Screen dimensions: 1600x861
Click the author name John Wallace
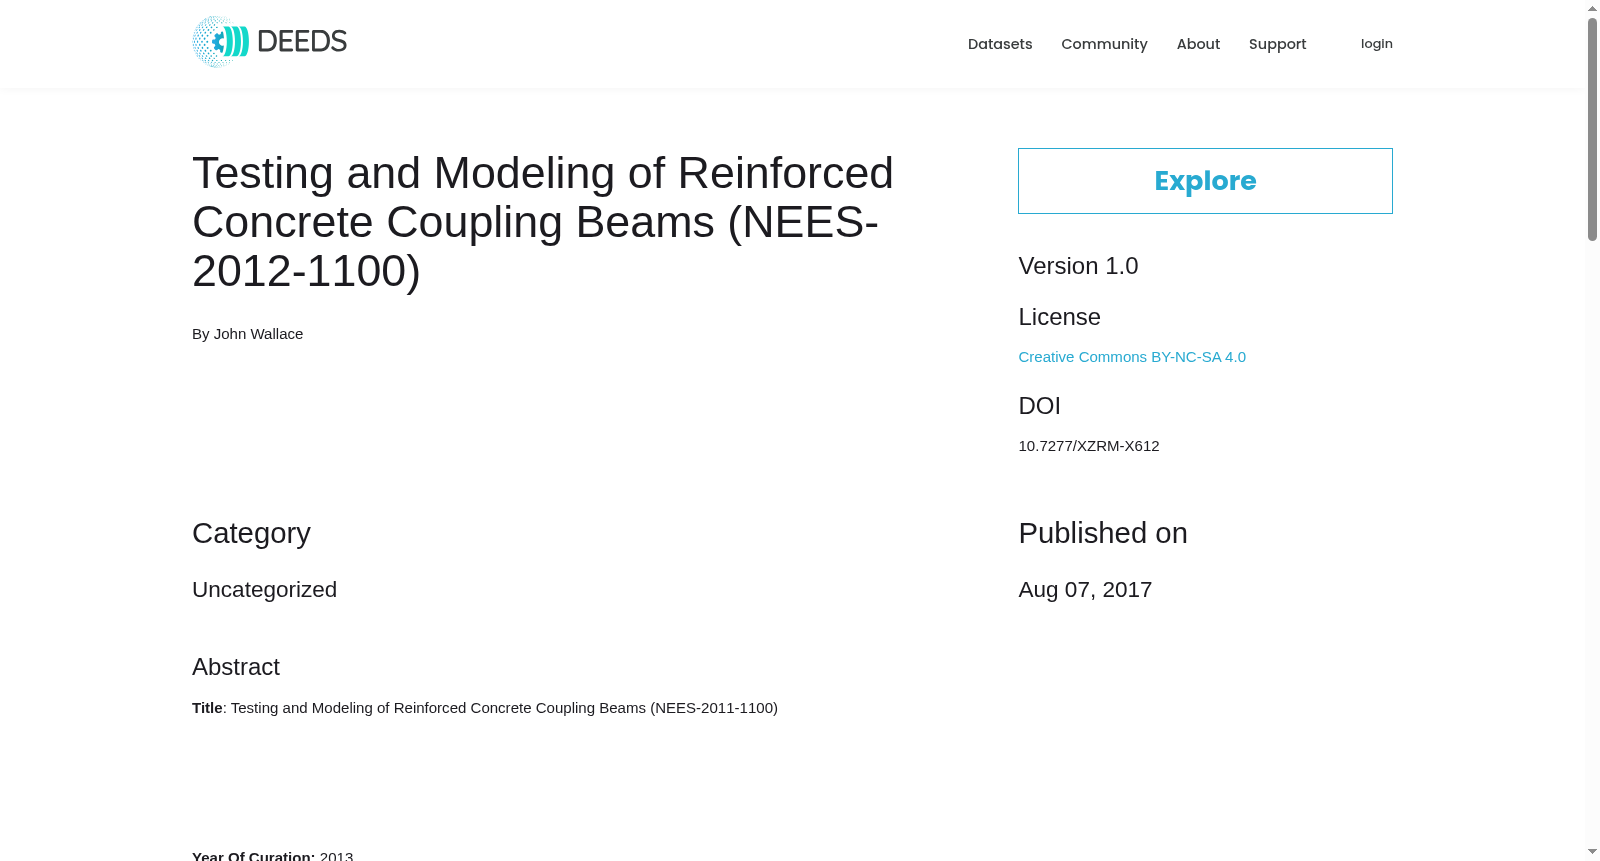[x=258, y=334]
